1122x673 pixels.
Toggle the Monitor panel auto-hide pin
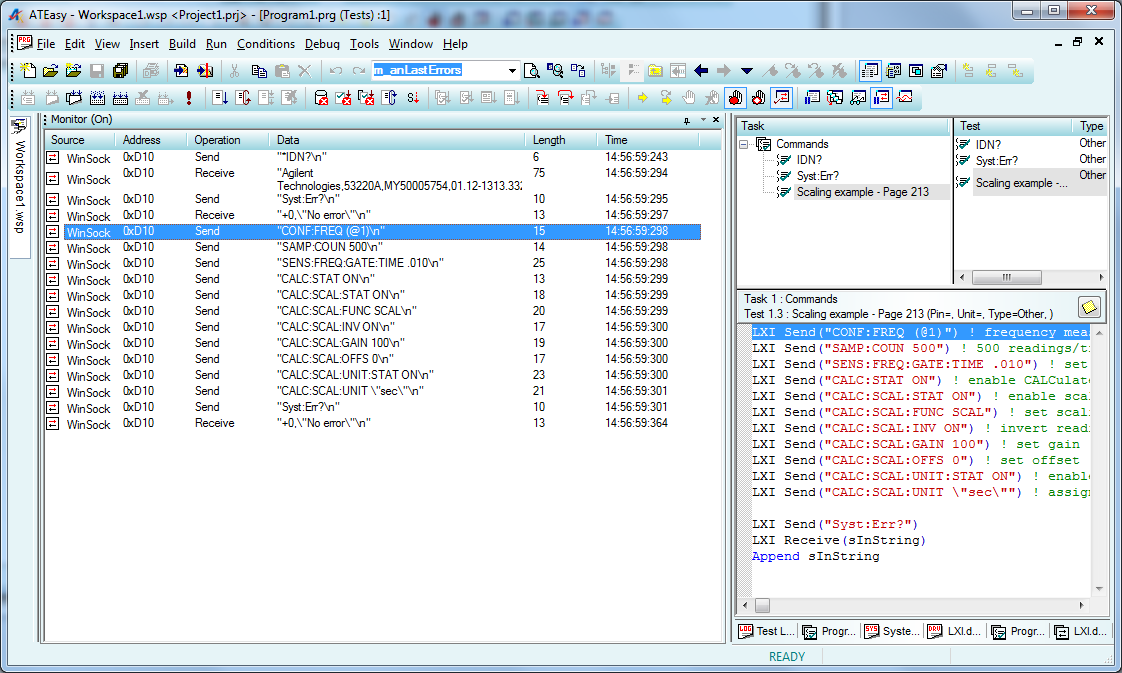[687, 120]
